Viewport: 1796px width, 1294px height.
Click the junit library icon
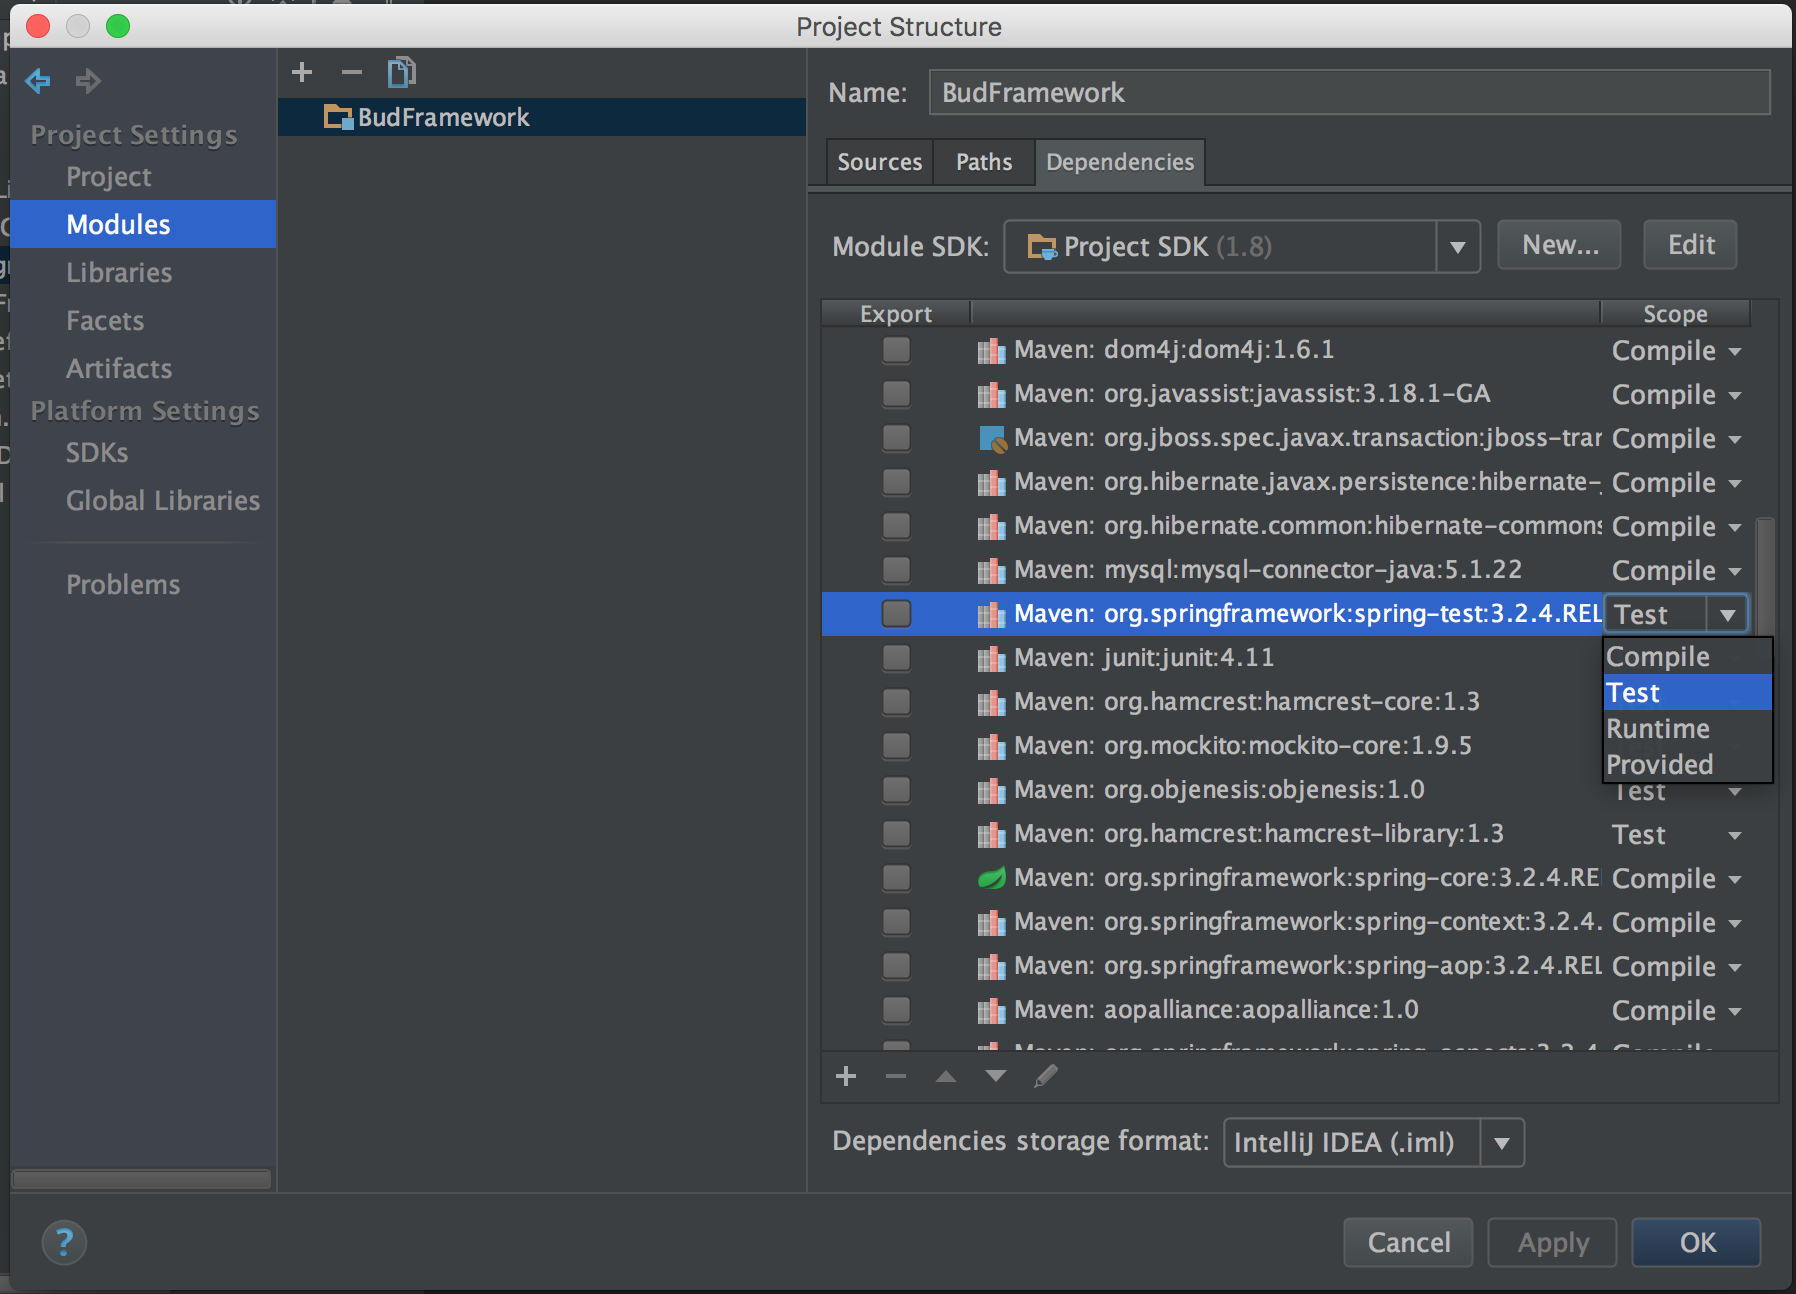click(991, 658)
